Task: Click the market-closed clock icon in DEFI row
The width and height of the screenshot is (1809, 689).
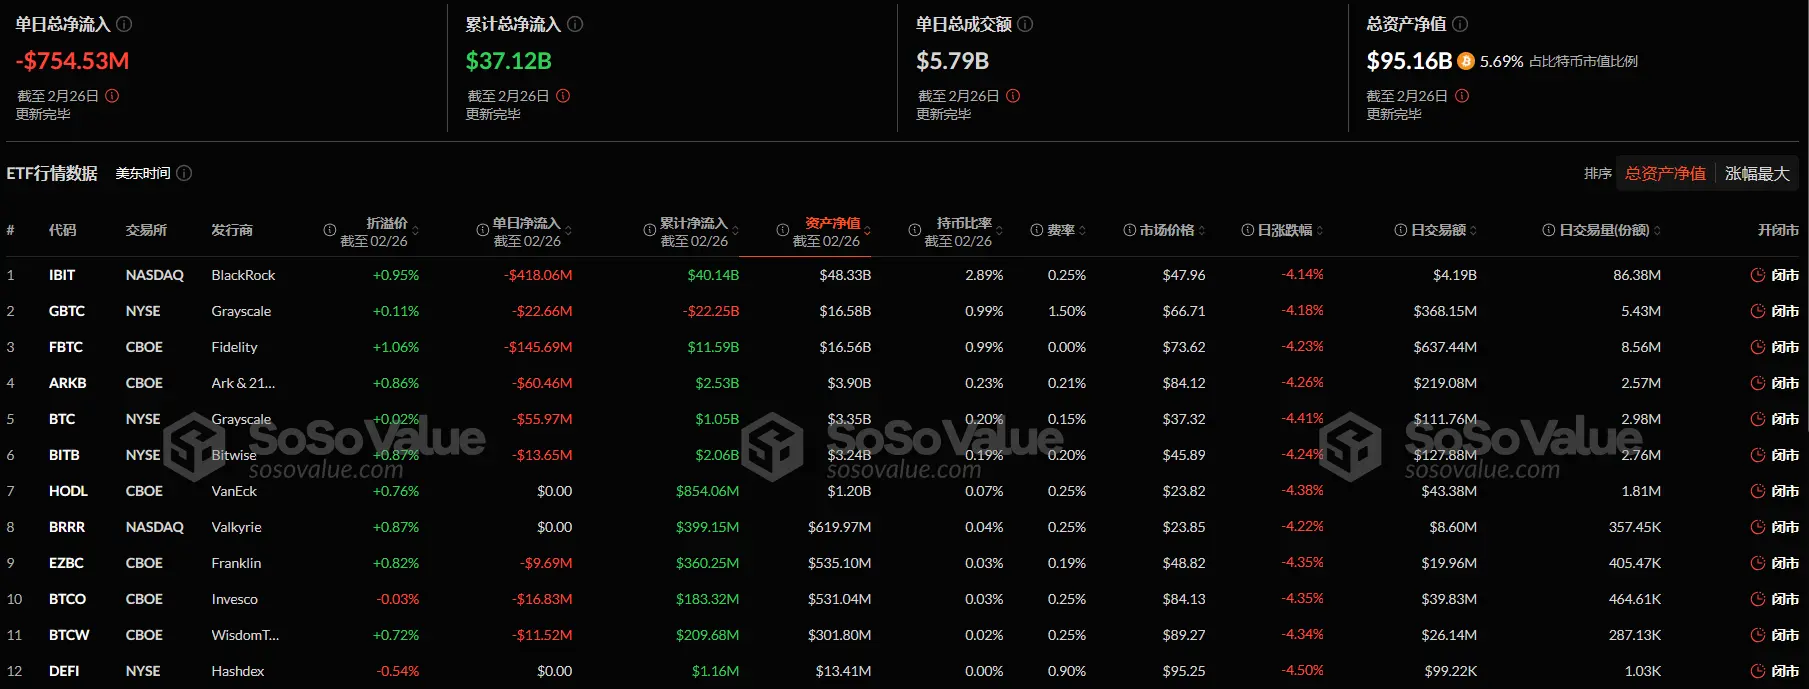Action: pos(1758,671)
